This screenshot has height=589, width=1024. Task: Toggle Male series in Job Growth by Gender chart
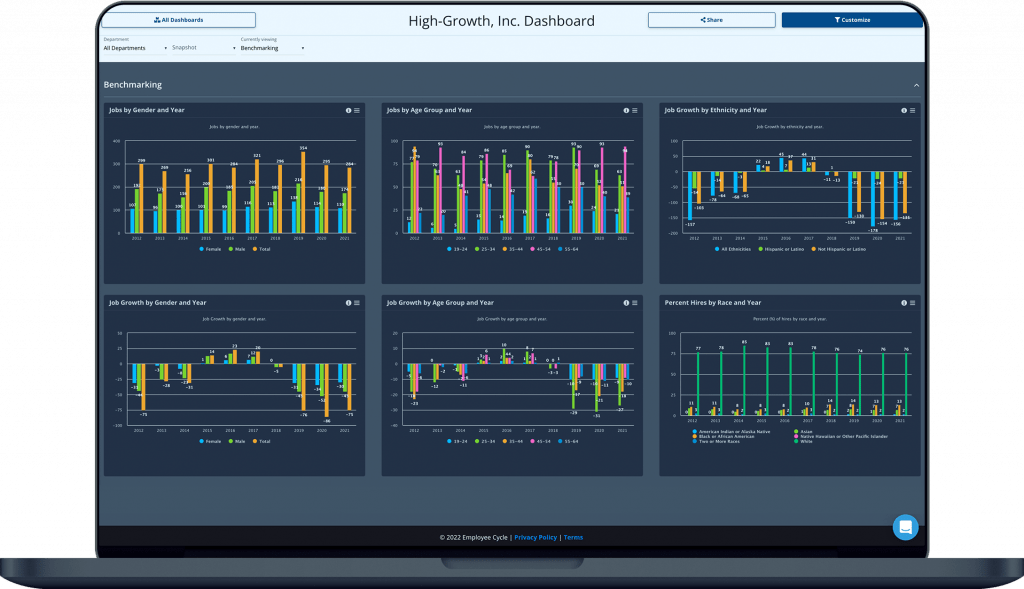click(x=237, y=441)
